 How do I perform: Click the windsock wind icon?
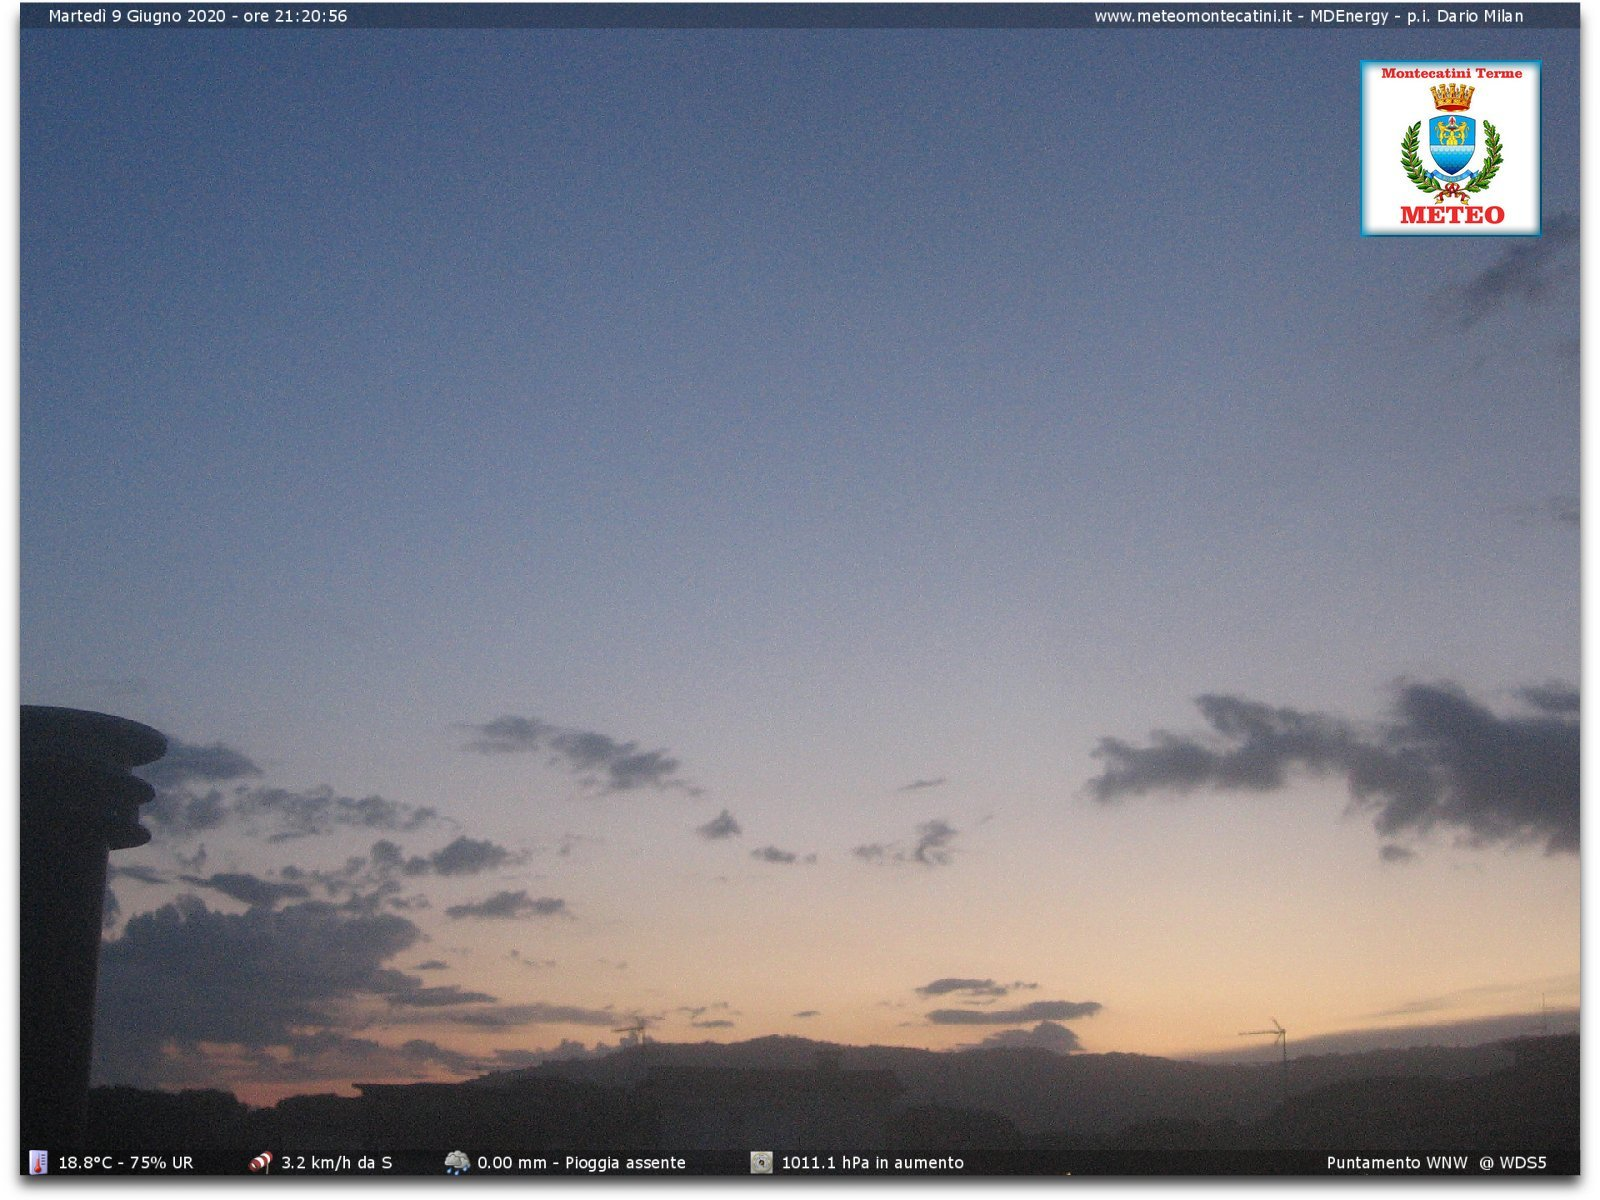pos(260,1162)
